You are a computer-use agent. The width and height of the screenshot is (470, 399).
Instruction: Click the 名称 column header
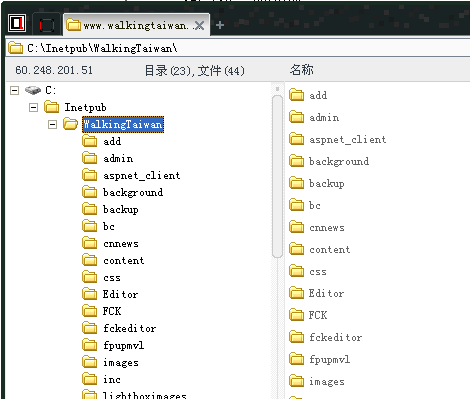point(302,70)
